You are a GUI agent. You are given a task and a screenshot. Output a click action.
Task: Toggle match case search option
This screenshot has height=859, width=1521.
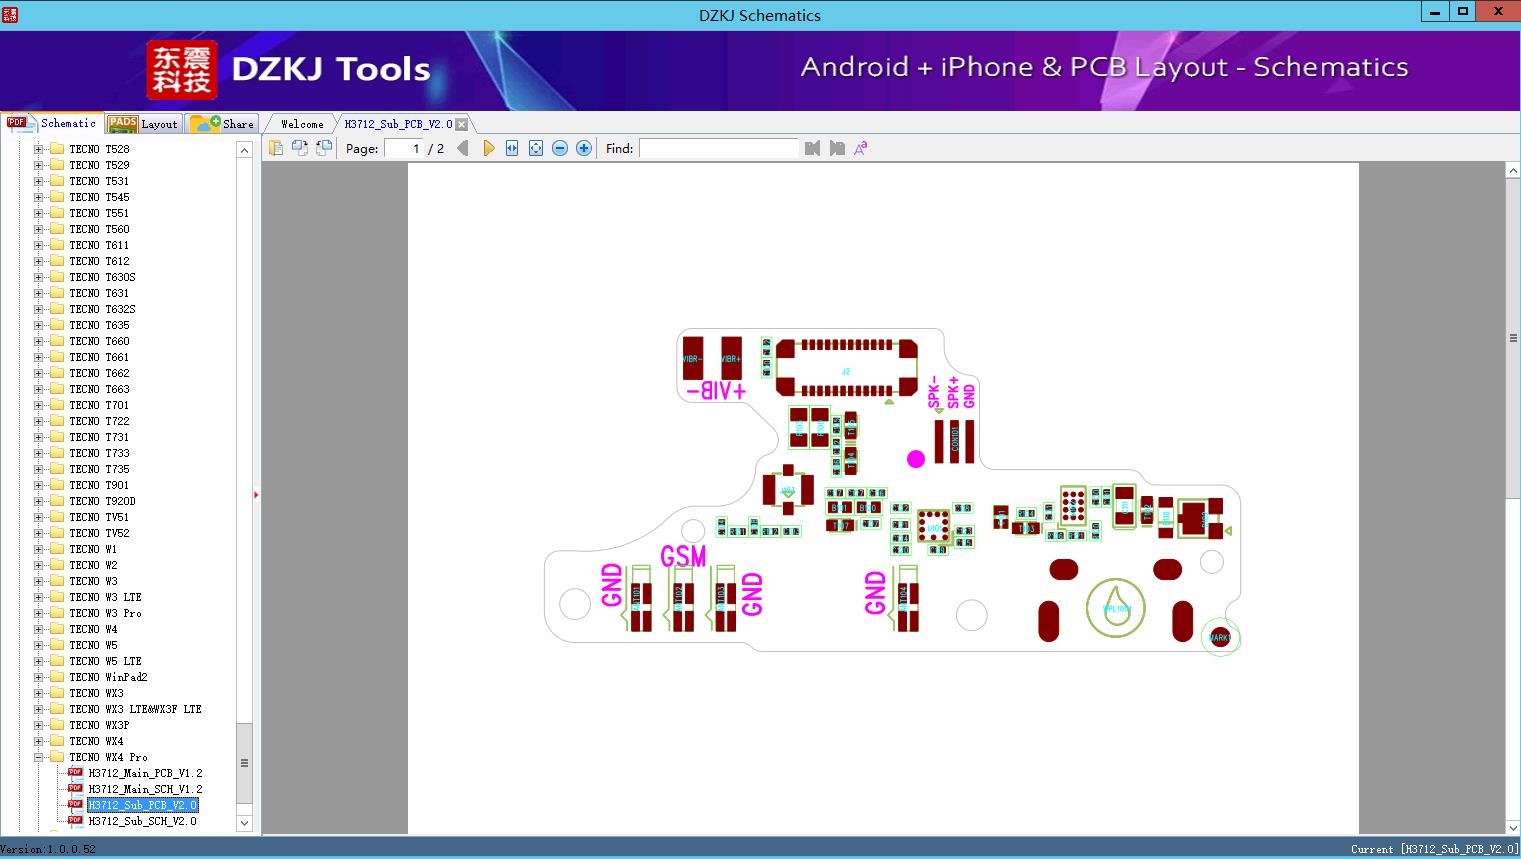(861, 148)
